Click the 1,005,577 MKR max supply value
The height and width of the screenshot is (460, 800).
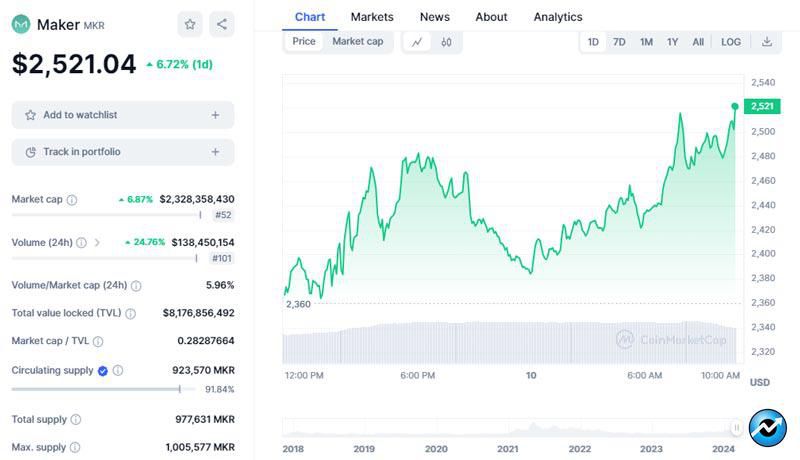(x=200, y=447)
